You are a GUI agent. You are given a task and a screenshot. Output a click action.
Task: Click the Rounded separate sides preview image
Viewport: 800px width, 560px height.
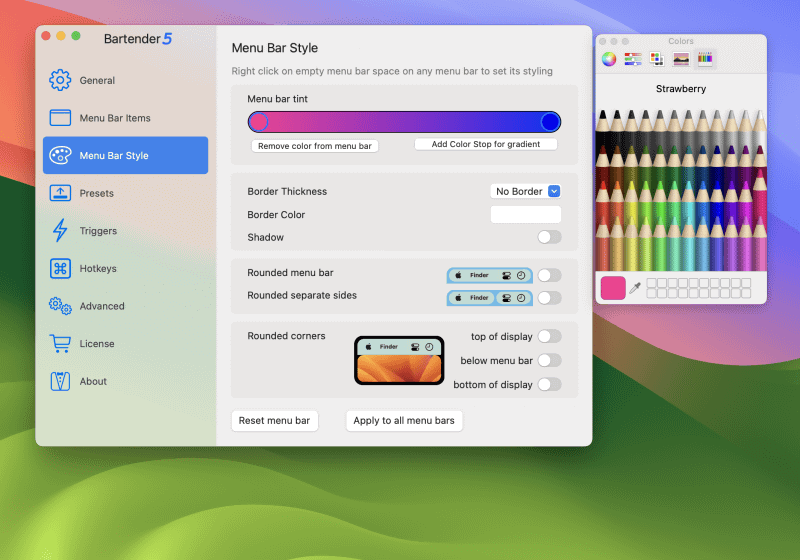tap(490, 298)
